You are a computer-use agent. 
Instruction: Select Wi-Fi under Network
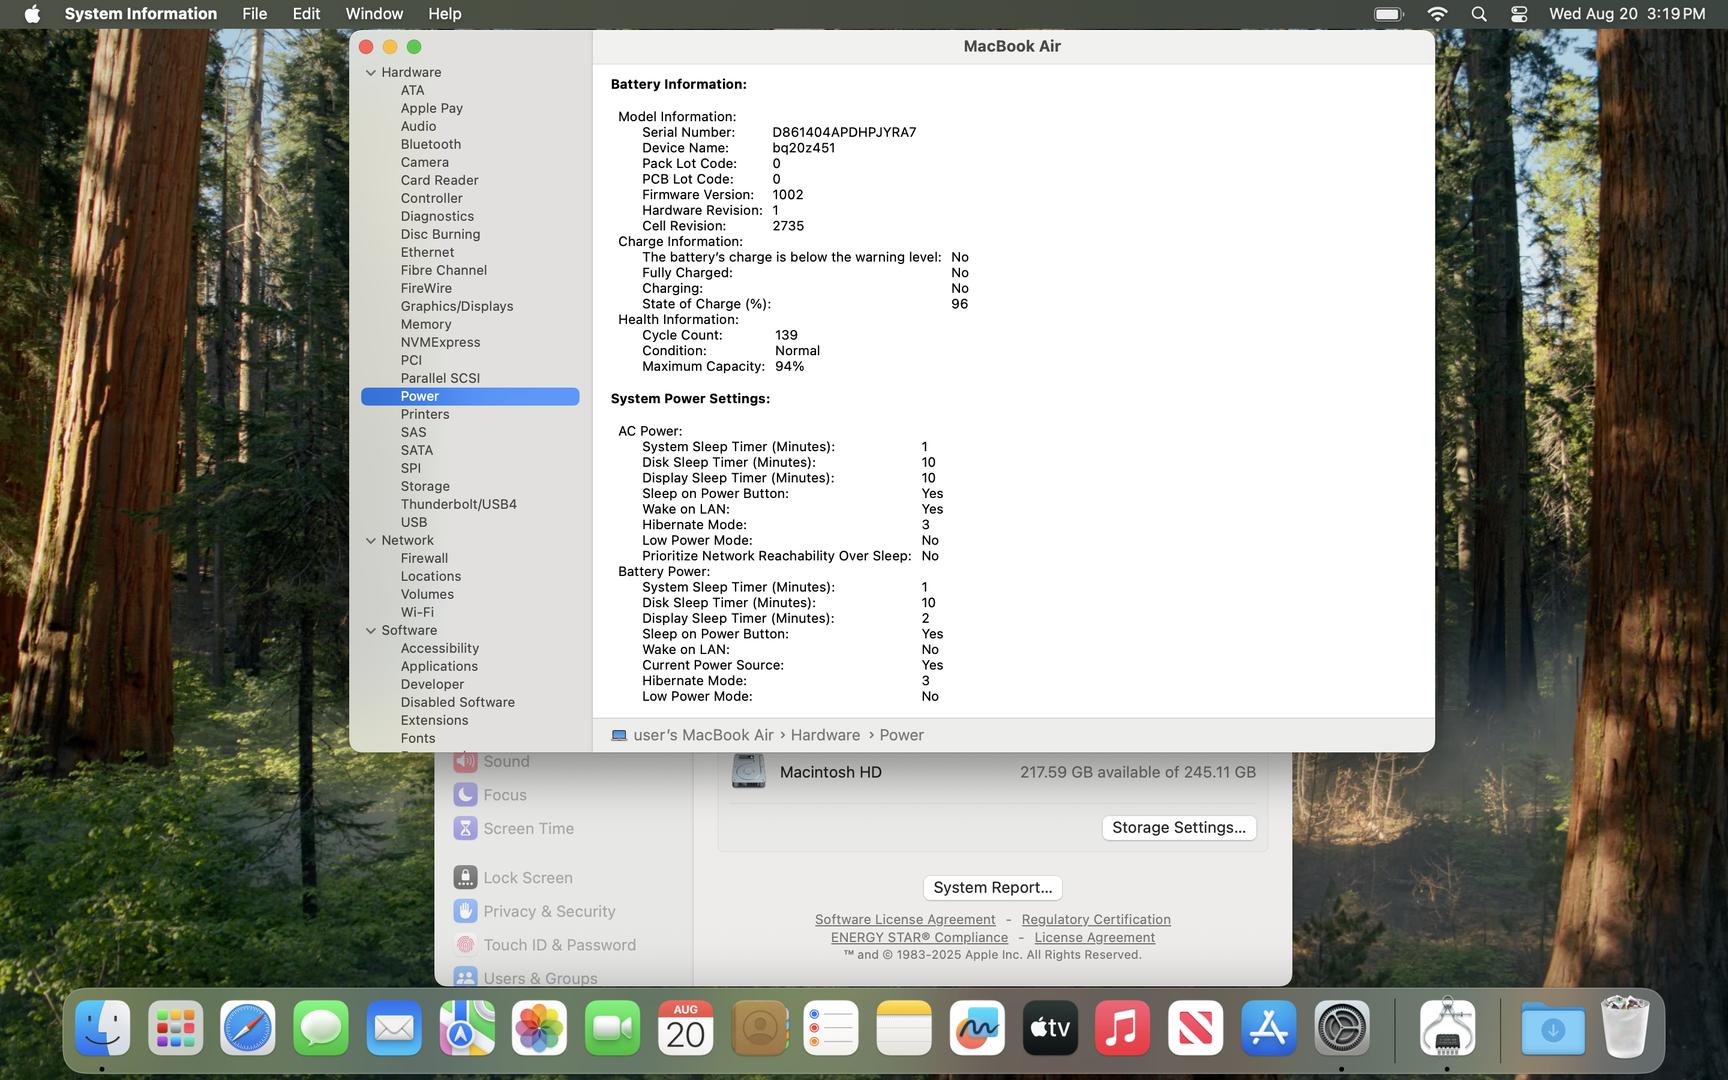(417, 612)
